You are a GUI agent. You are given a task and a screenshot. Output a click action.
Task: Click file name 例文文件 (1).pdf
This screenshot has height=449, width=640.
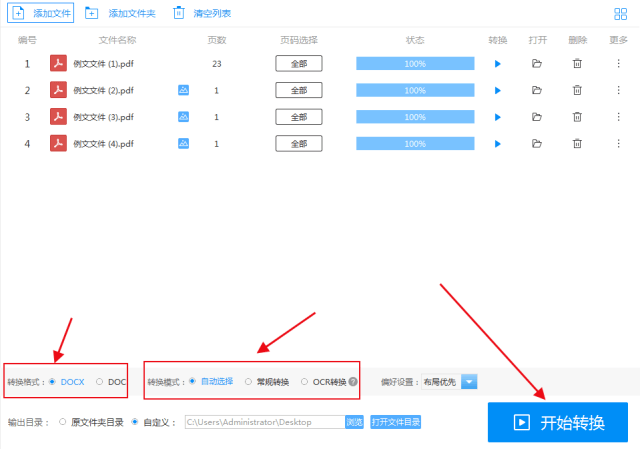(x=104, y=64)
